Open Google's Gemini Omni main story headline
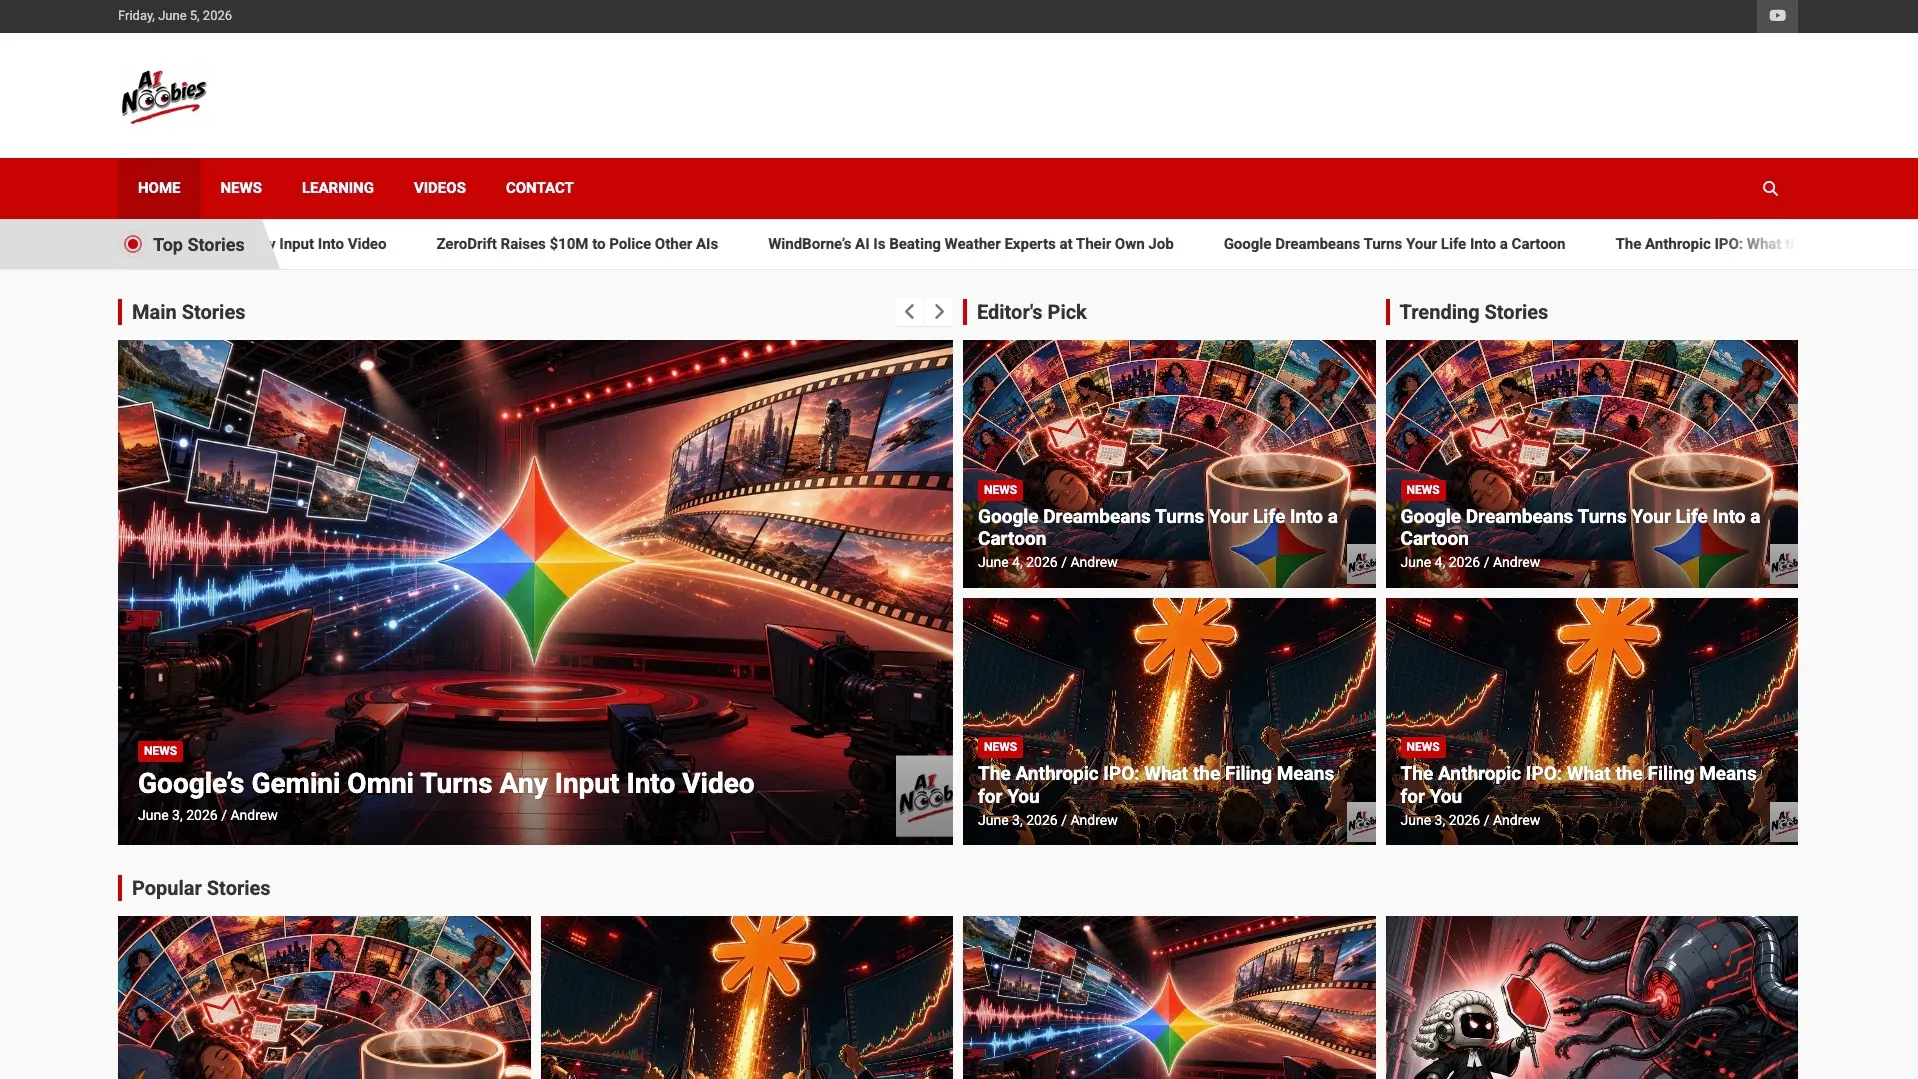Image resolution: width=1918 pixels, height=1079 pixels. tap(446, 783)
